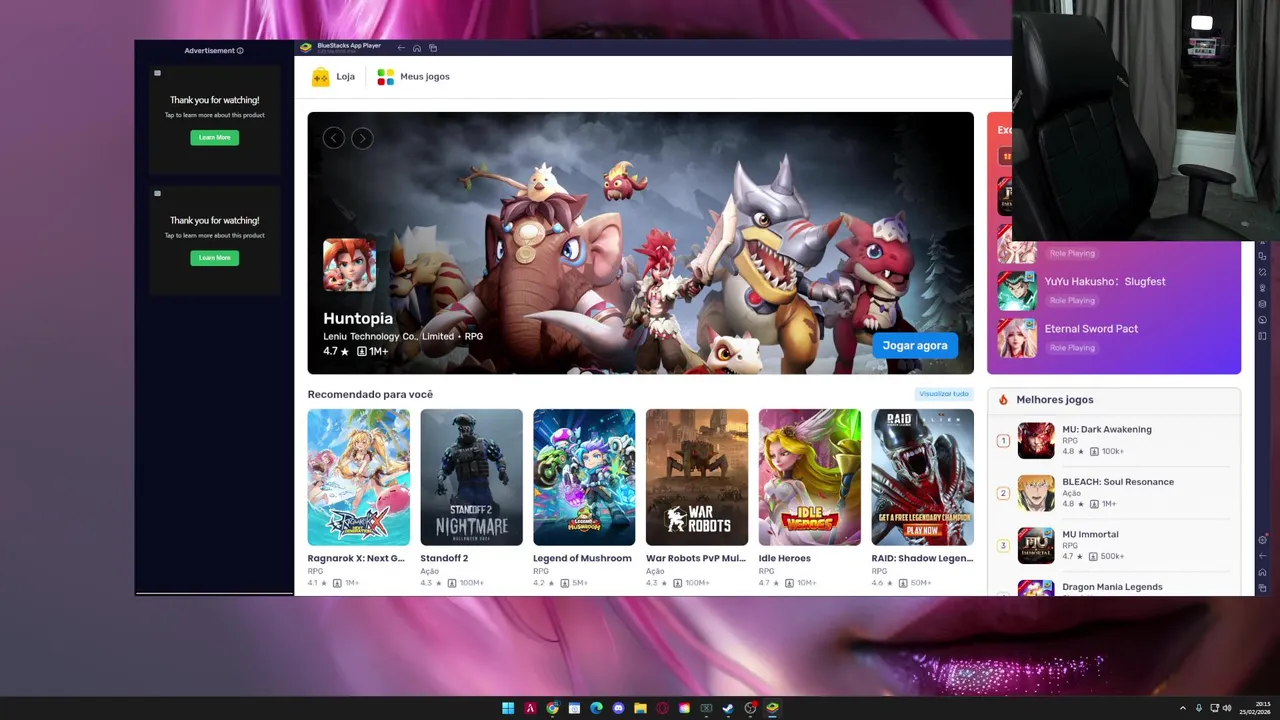The width and height of the screenshot is (1280, 720).
Task: Click MU: Dark Awakening game icon
Action: tap(1036, 440)
